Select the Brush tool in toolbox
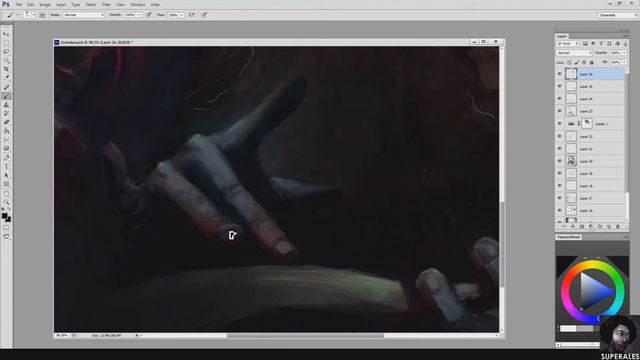 click(x=6, y=96)
